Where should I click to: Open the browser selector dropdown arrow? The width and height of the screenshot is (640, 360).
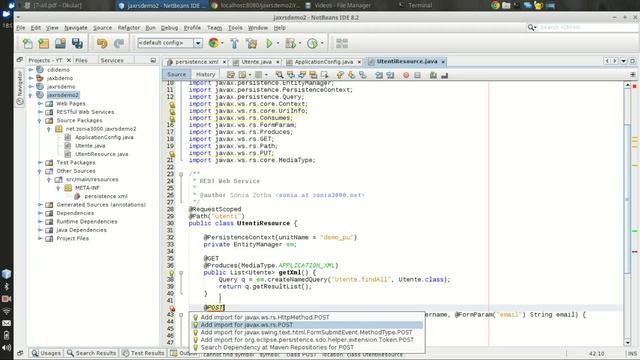point(222,43)
